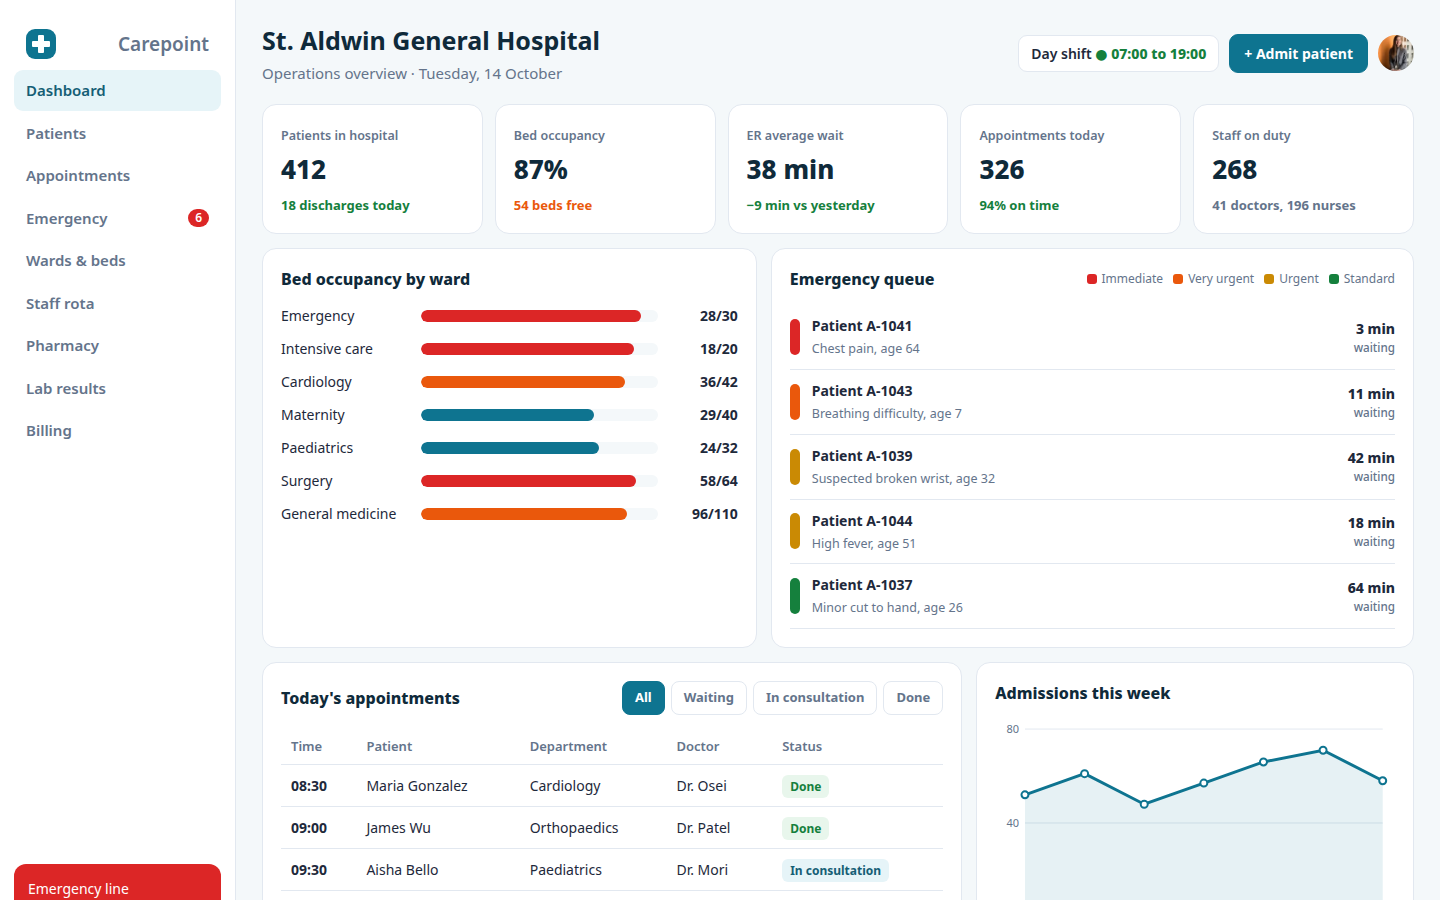Open Patient A-1037 minor cut entry
The height and width of the screenshot is (900, 1440).
click(x=1092, y=596)
